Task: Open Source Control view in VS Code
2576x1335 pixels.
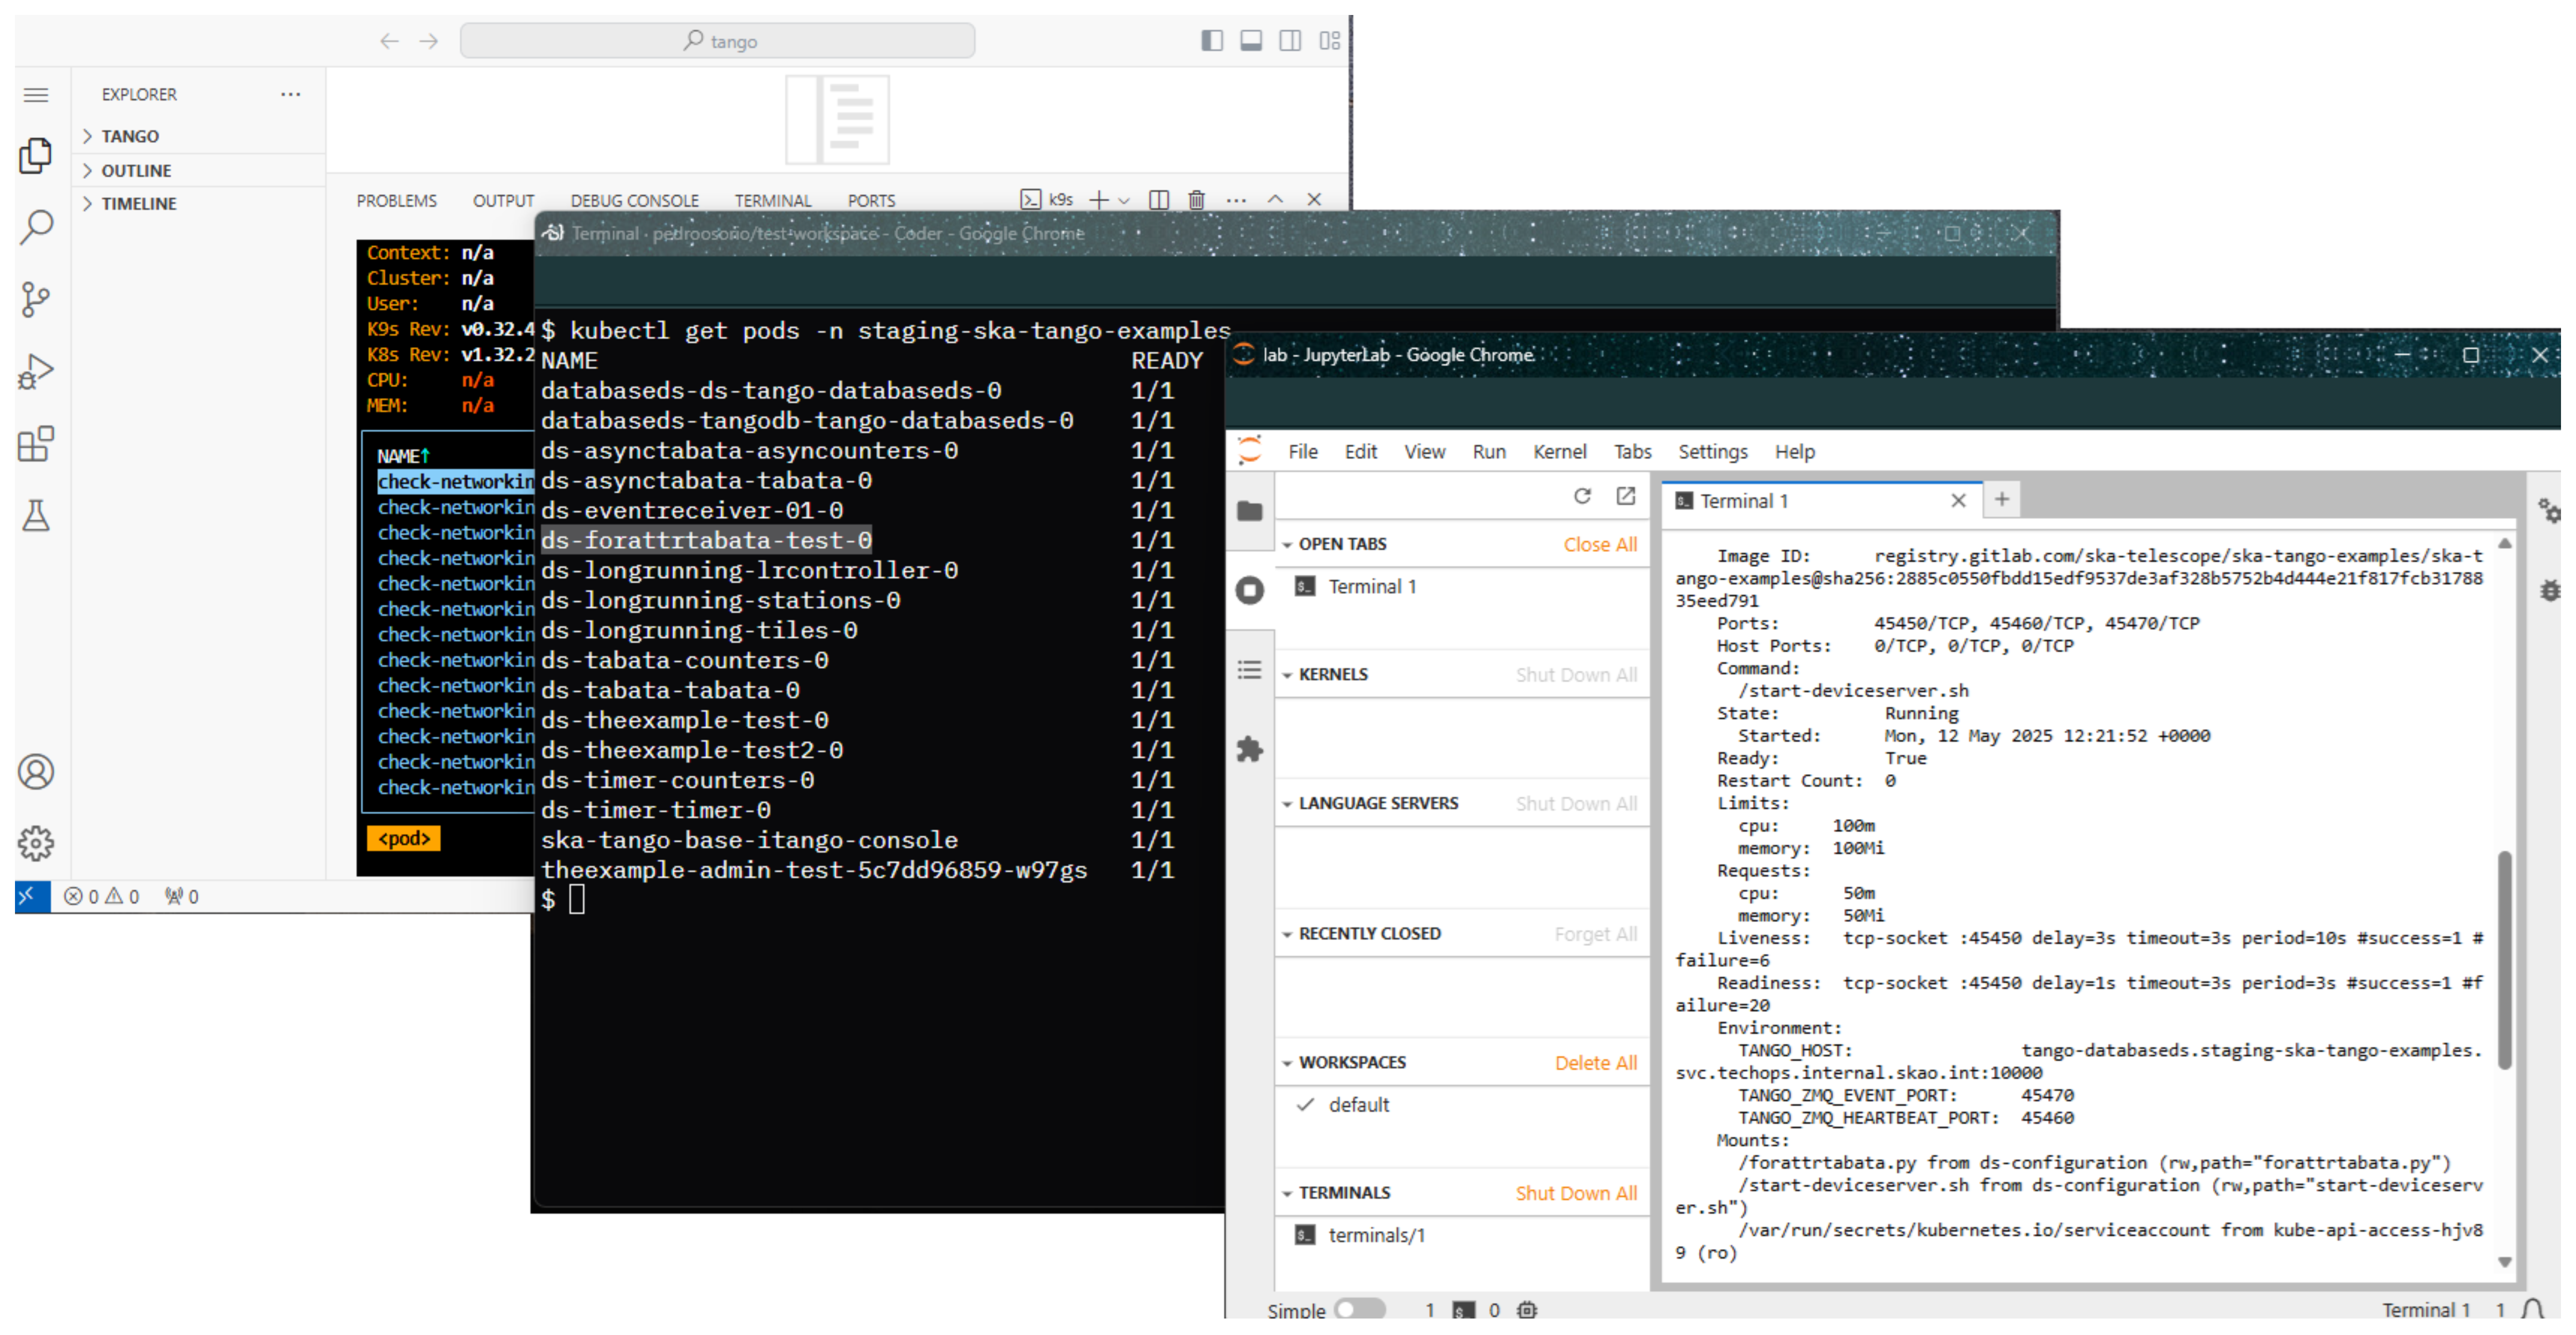Action: (36, 299)
